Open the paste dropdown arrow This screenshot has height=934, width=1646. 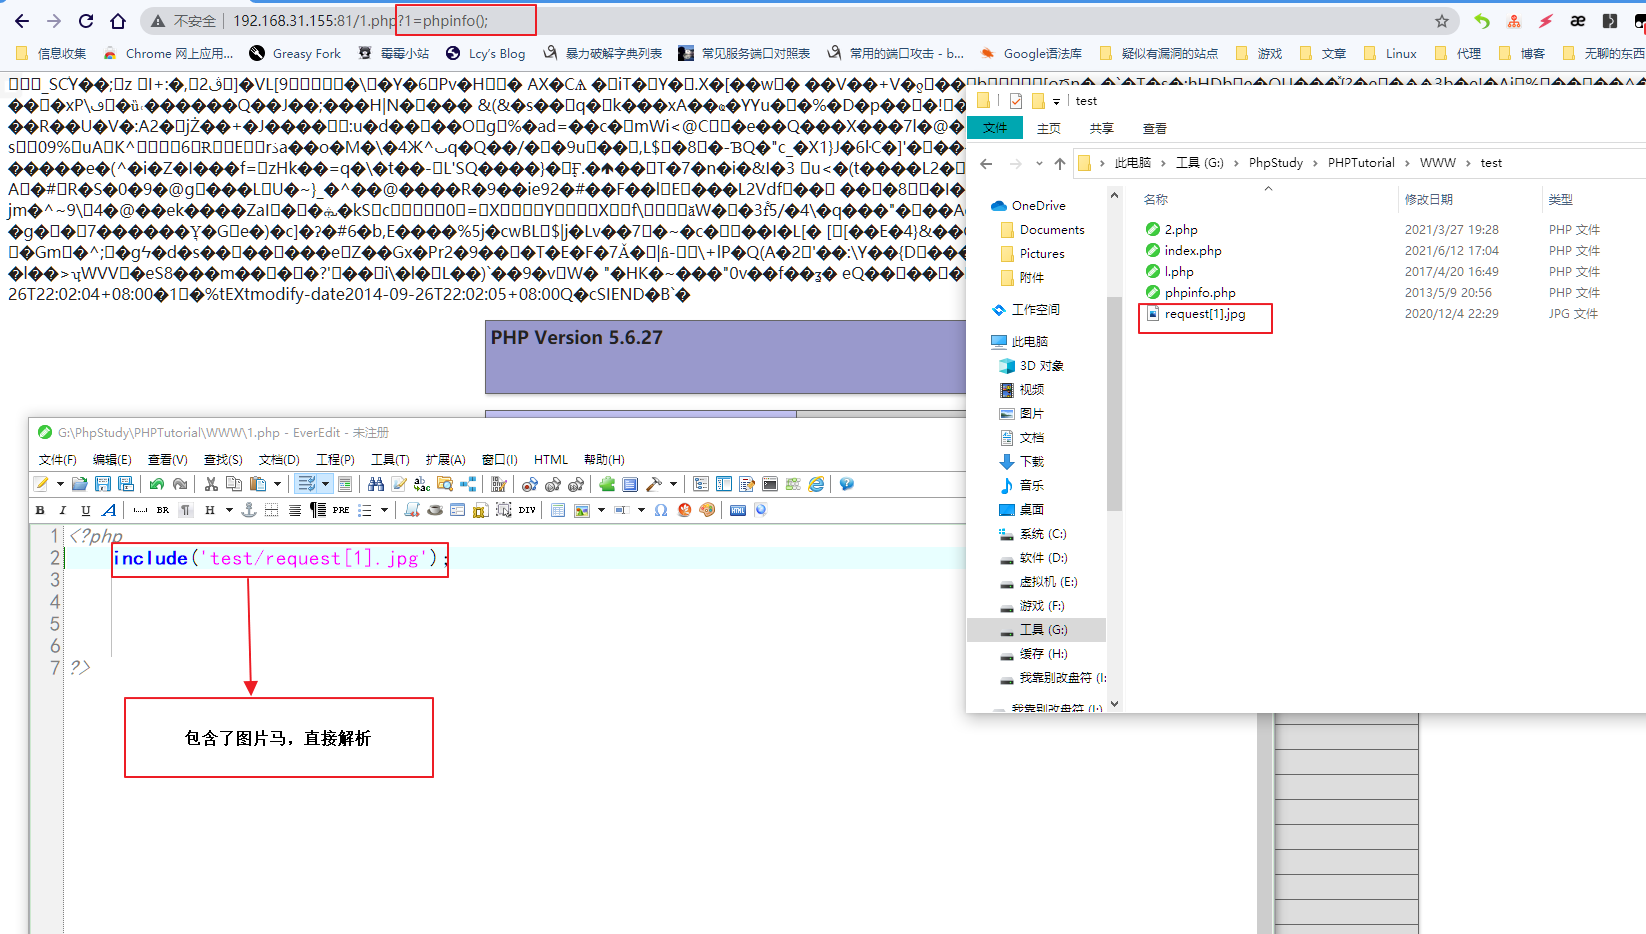278,484
